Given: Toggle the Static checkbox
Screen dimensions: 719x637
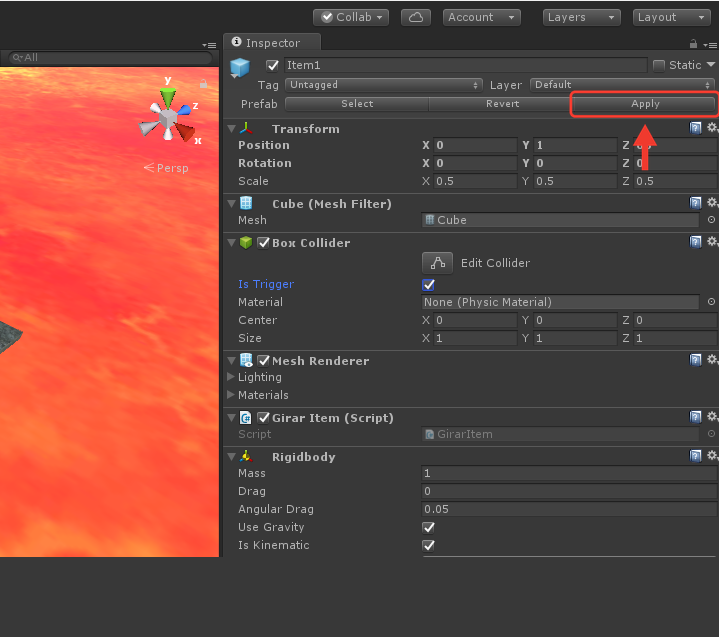Looking at the screenshot, I should [x=659, y=66].
